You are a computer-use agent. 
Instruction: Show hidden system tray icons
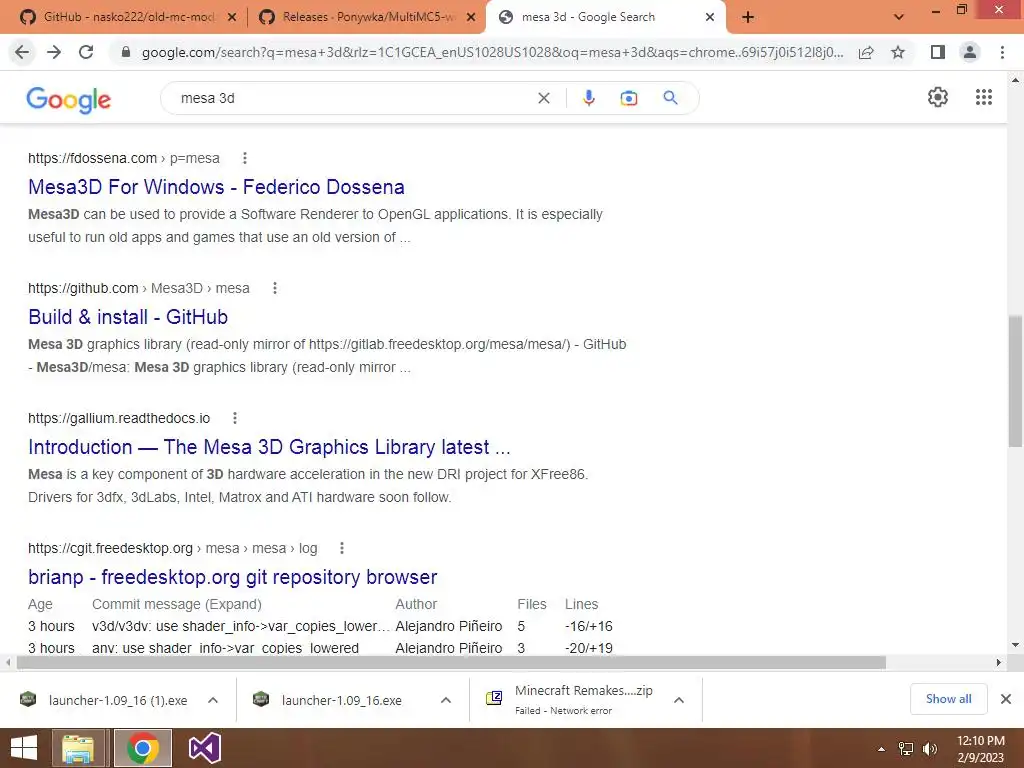pyautogui.click(x=881, y=749)
